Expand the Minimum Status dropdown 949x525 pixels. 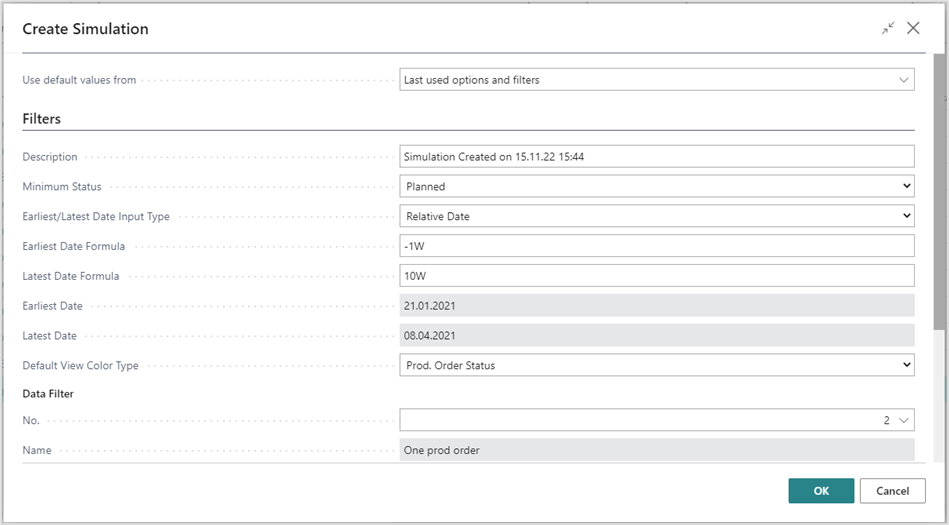click(x=657, y=186)
